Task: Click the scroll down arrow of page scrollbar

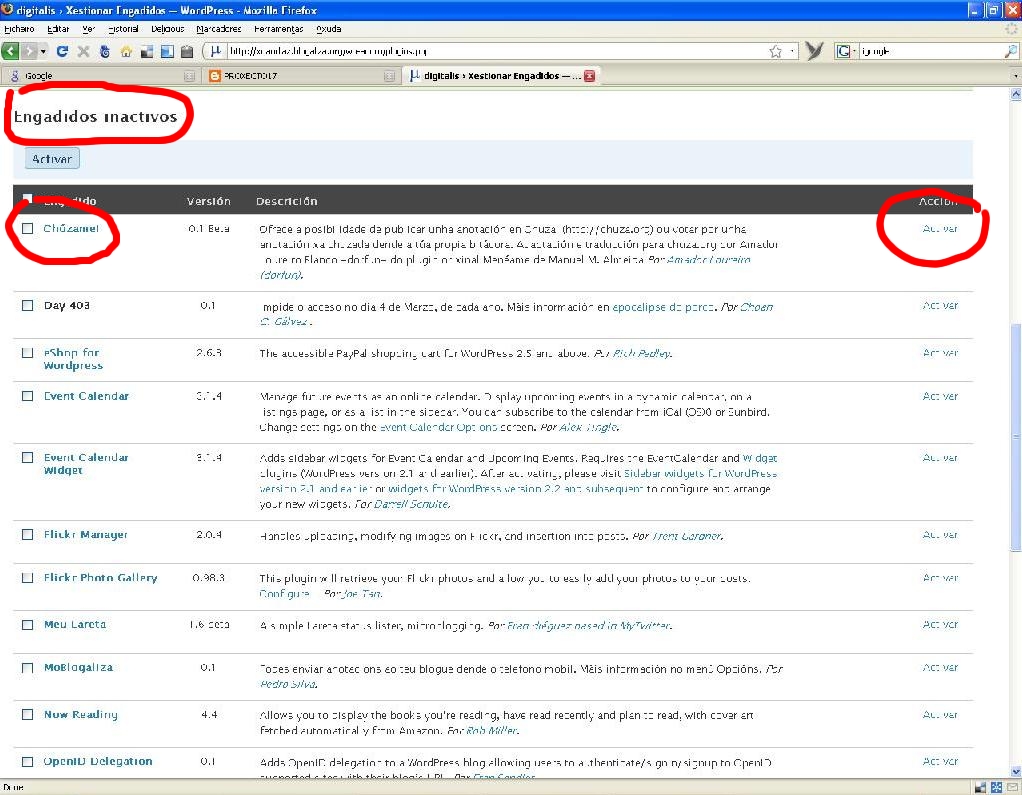Action: click(1015, 772)
